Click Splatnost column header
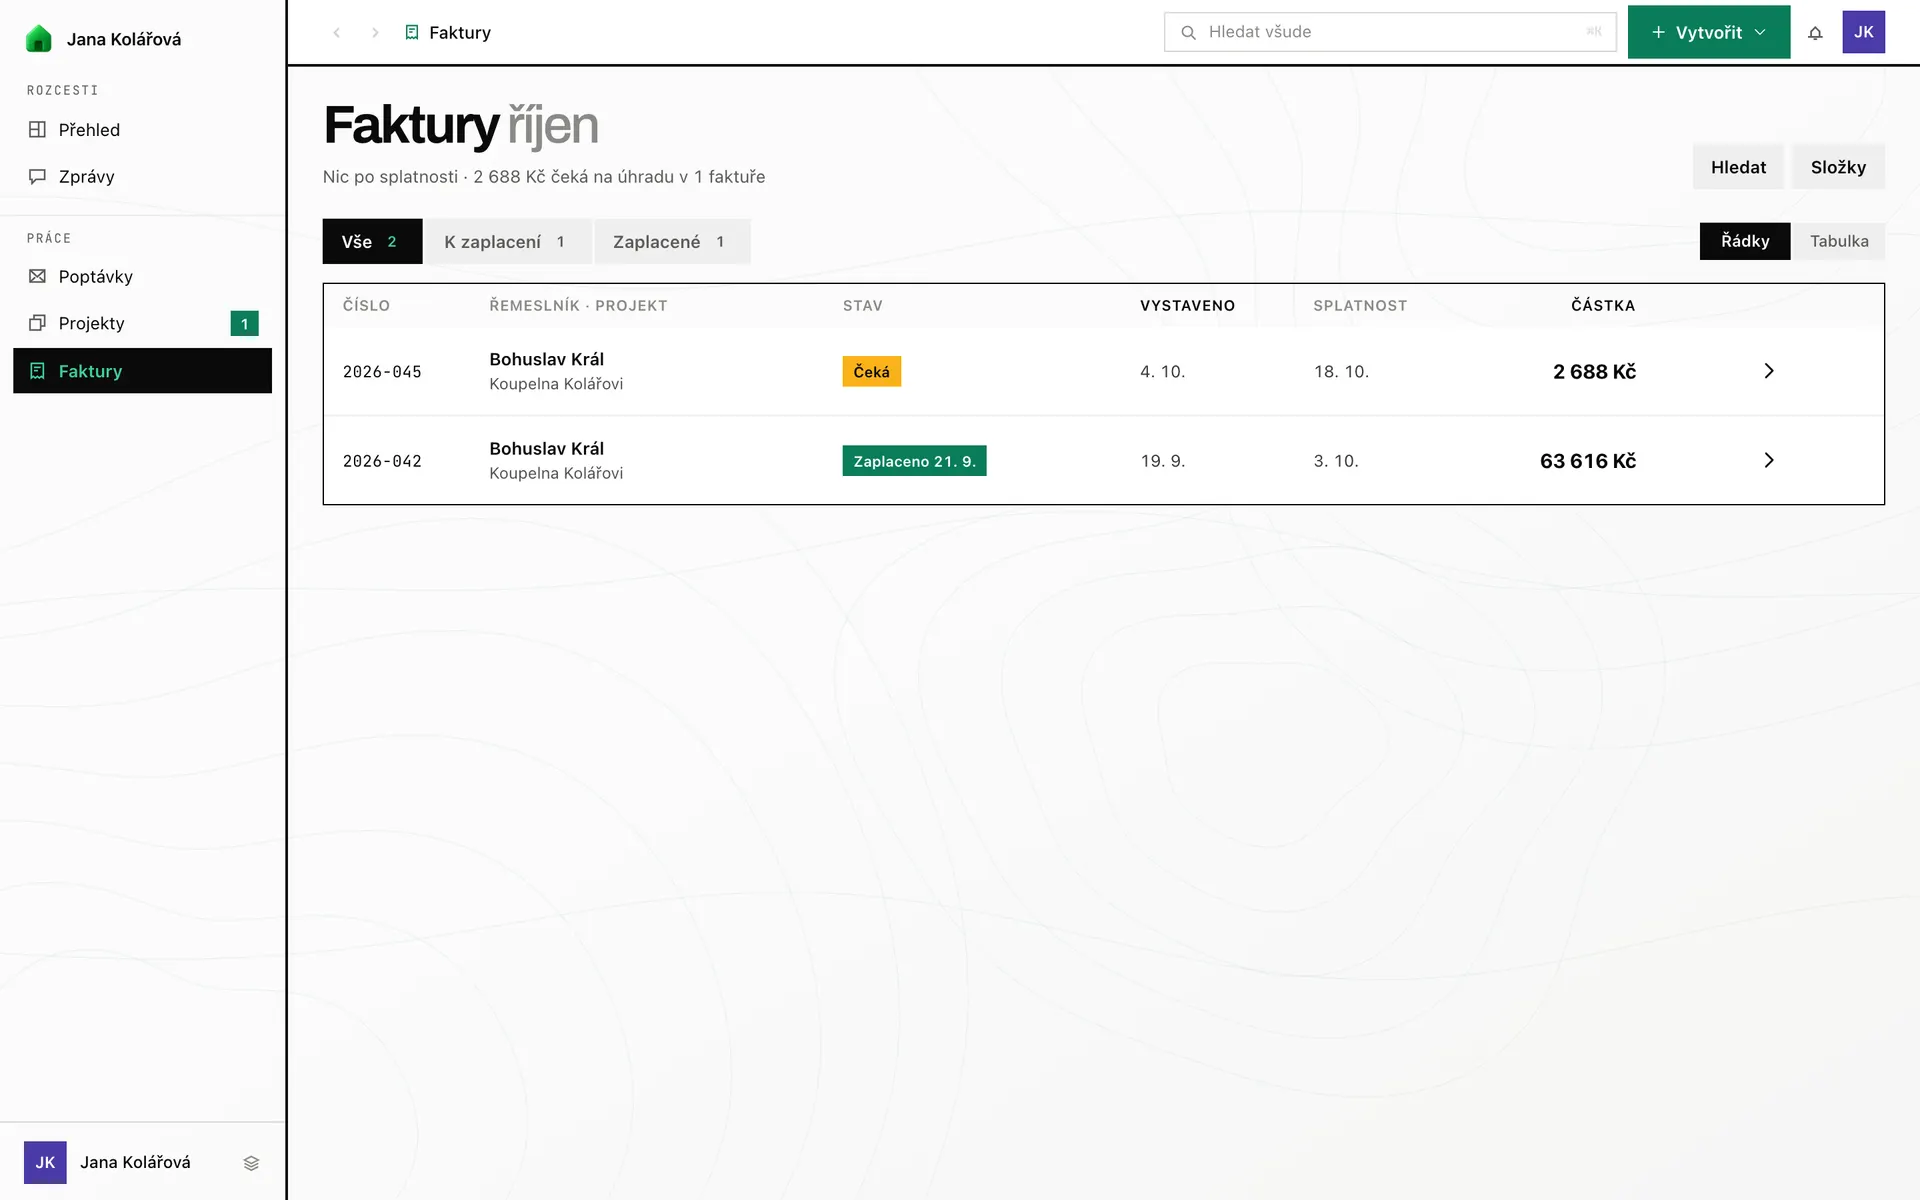Viewport: 1920px width, 1200px height. pos(1360,305)
